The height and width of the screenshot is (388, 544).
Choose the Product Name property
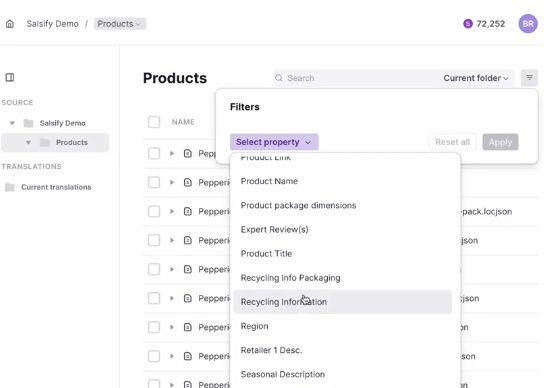click(342, 181)
